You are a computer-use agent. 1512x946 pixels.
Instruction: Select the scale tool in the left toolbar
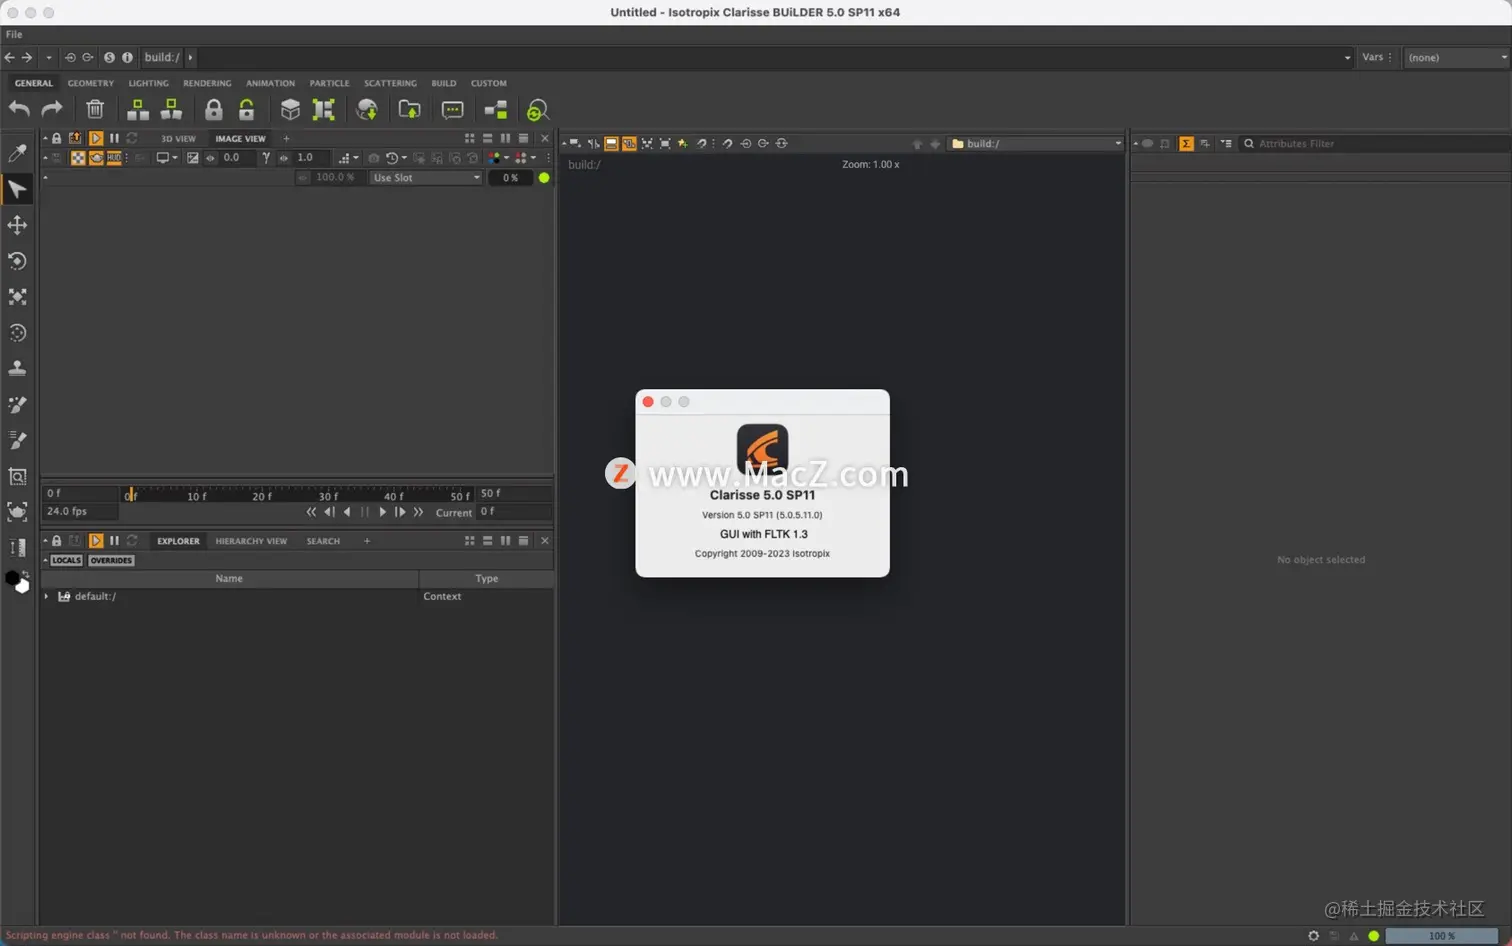tap(17, 297)
